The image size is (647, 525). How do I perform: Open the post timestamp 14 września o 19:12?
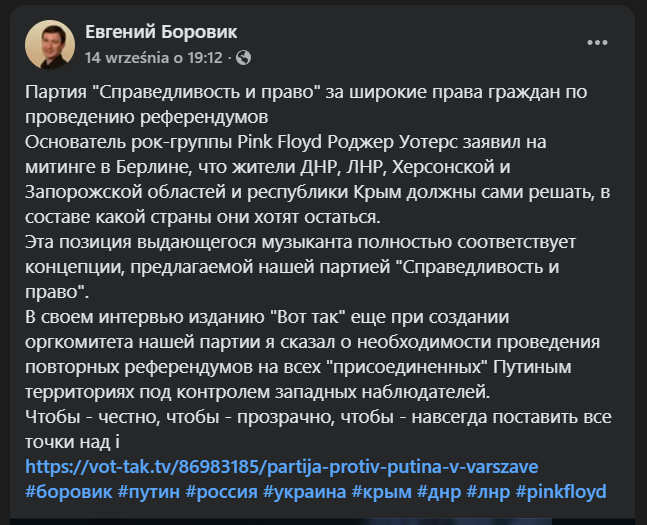154,58
